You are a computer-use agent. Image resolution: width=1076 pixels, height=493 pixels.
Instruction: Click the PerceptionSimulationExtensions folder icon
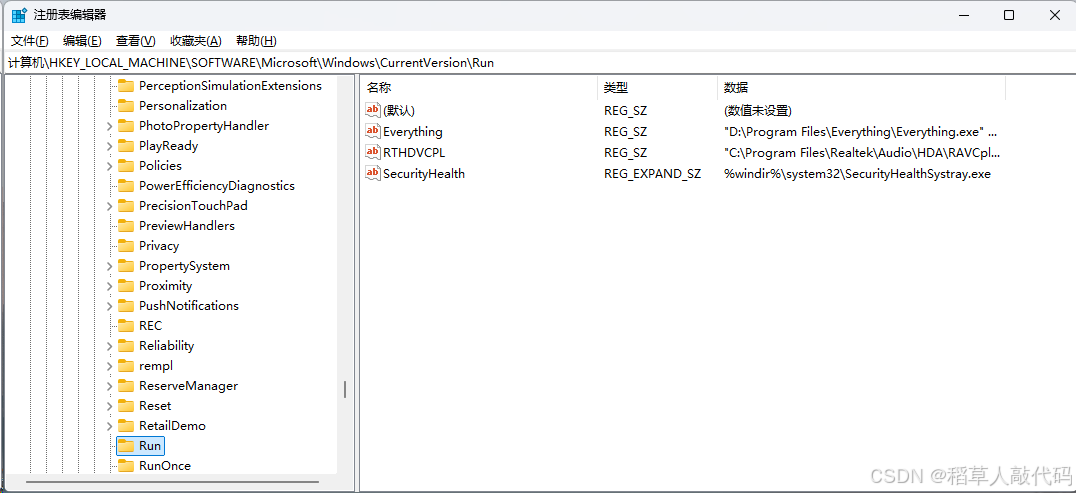tap(126, 86)
